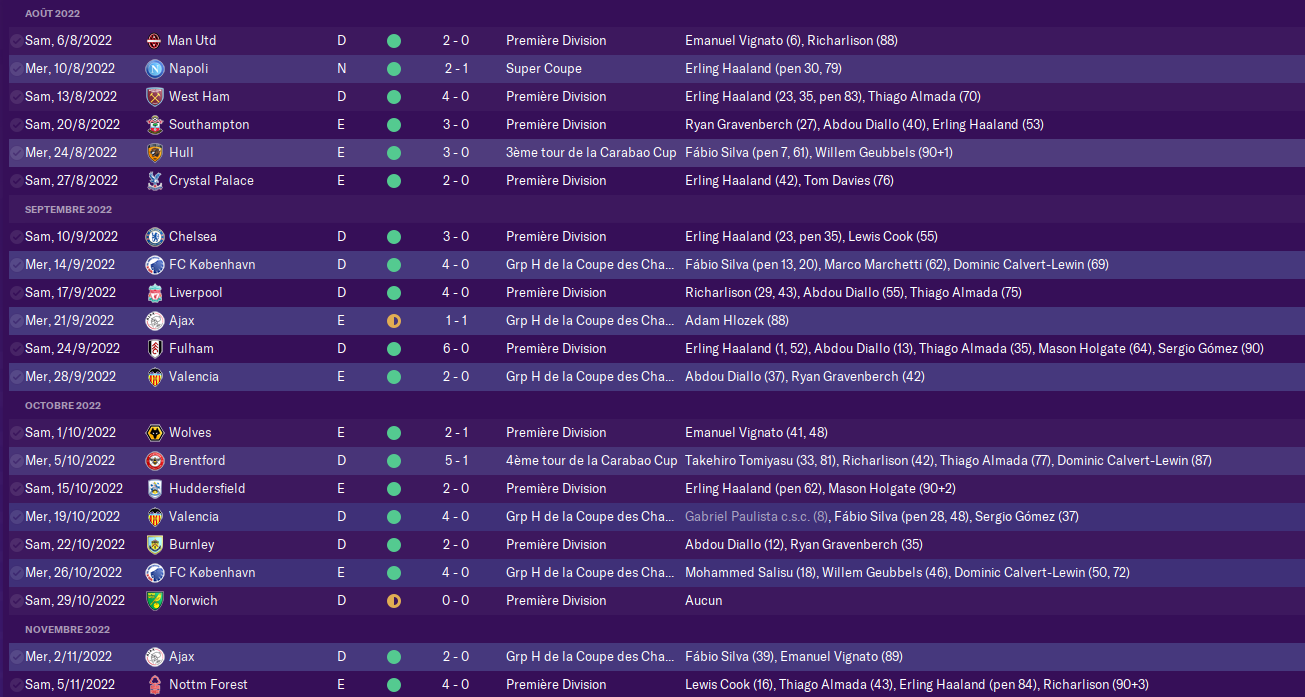
Task: Toggle the check mark beside Mer, 24/8/2022
Action: pos(16,153)
